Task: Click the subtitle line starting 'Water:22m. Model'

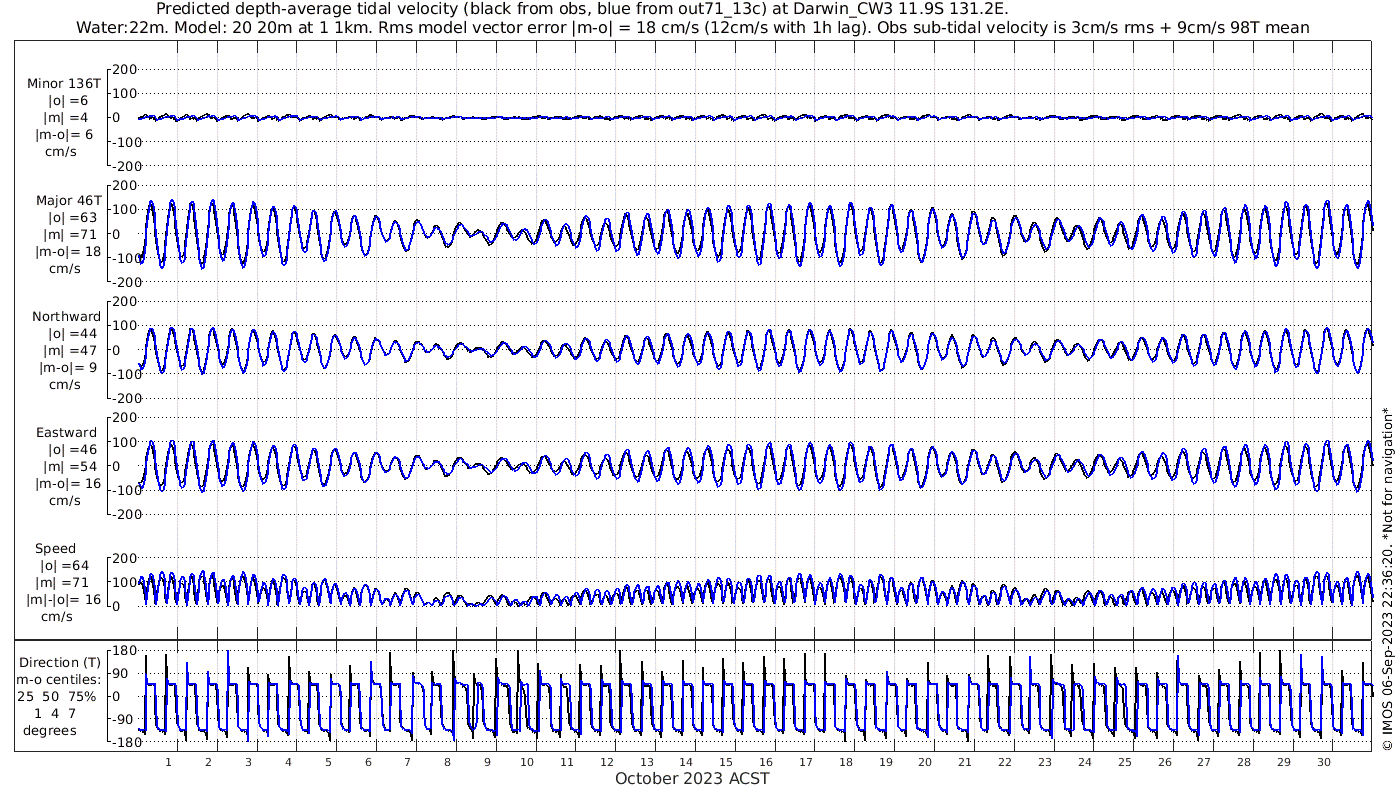Action: coord(693,27)
